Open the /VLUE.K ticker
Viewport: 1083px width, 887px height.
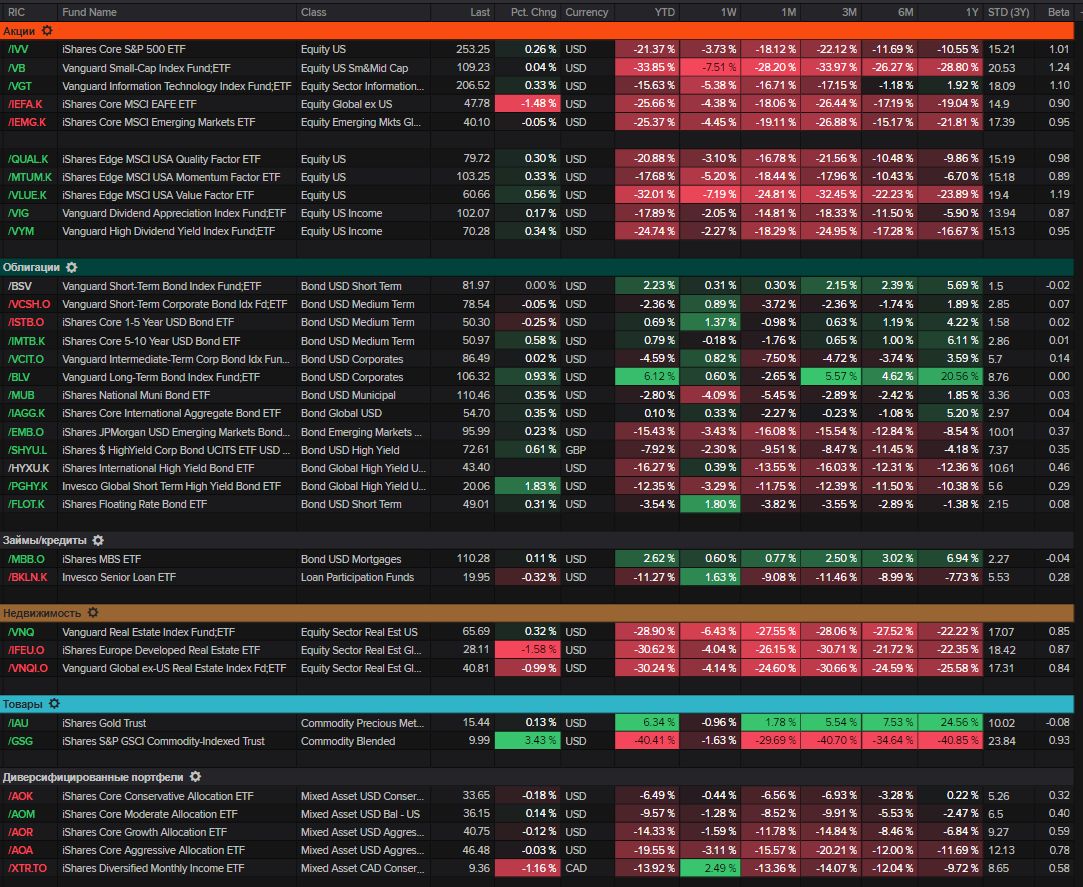[x=27, y=195]
